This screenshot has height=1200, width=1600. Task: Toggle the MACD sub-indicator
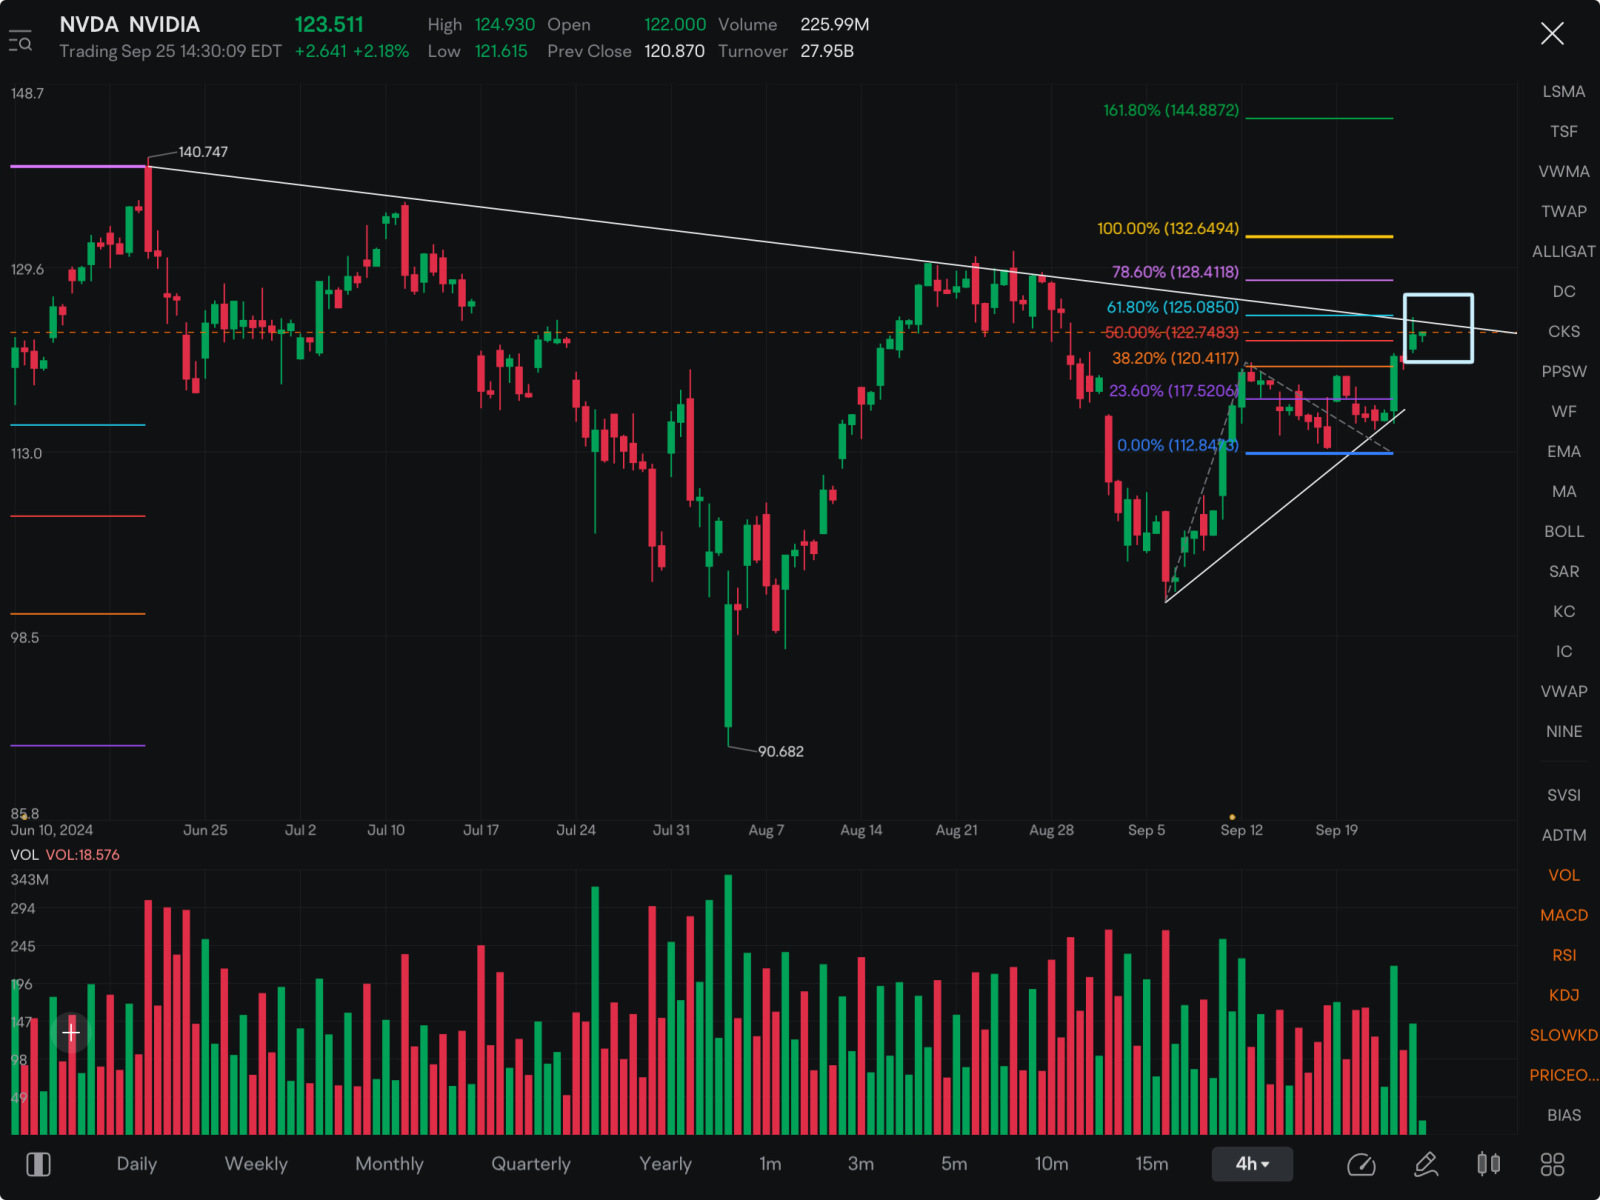pyautogui.click(x=1564, y=916)
